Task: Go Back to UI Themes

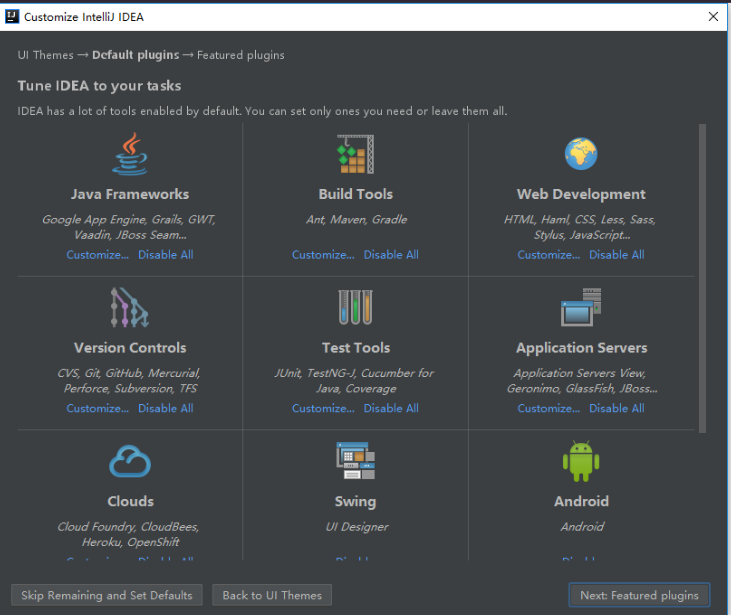Action: [x=272, y=595]
